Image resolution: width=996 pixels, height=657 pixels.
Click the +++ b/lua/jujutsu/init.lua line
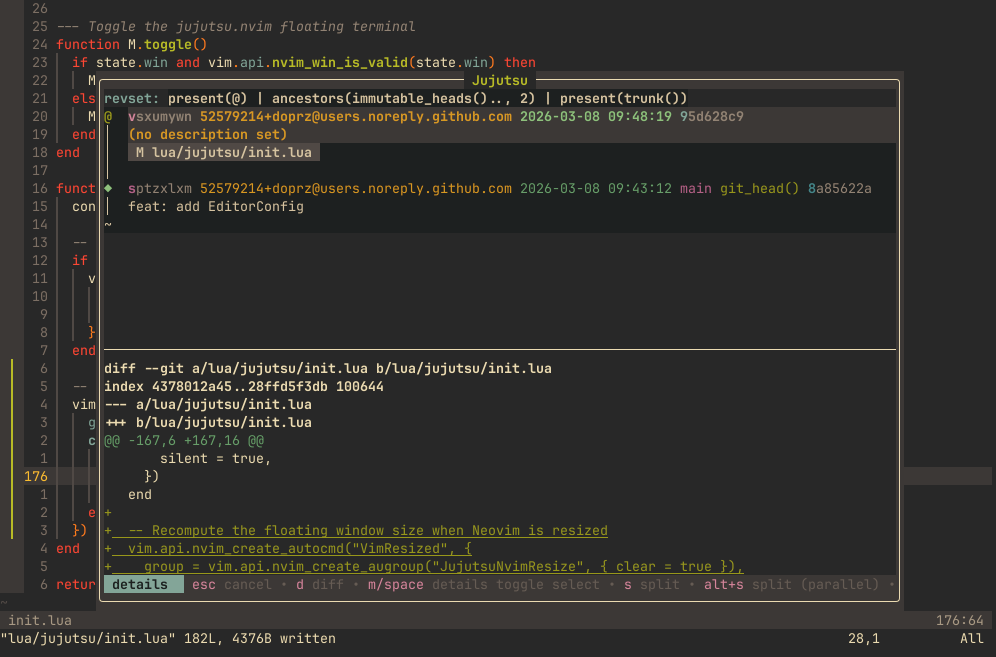(x=208, y=423)
